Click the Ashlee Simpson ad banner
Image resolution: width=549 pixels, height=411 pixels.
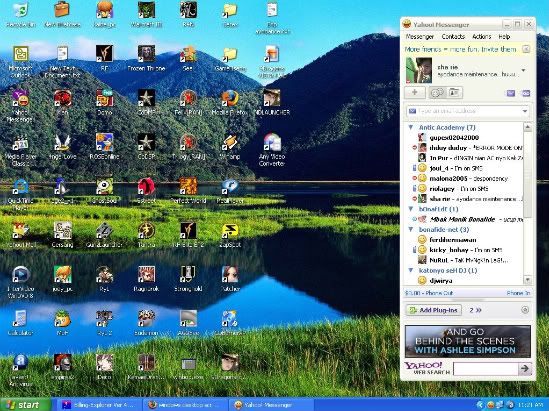467,341
